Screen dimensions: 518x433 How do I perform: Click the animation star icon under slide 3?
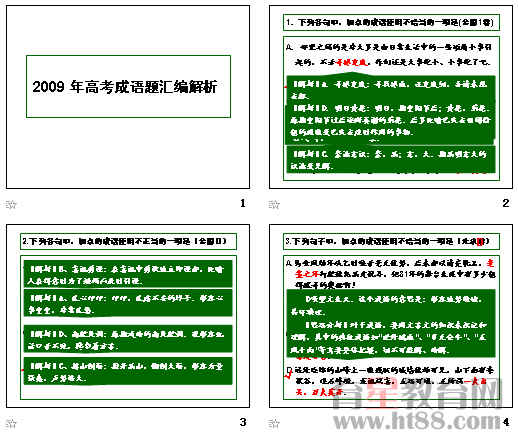[x=11, y=423]
